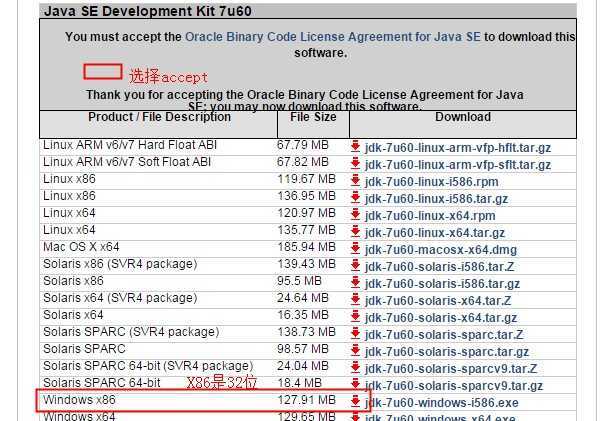
Task: Open jdk-7u60-linux-x64.rpm download link
Action: (430, 216)
